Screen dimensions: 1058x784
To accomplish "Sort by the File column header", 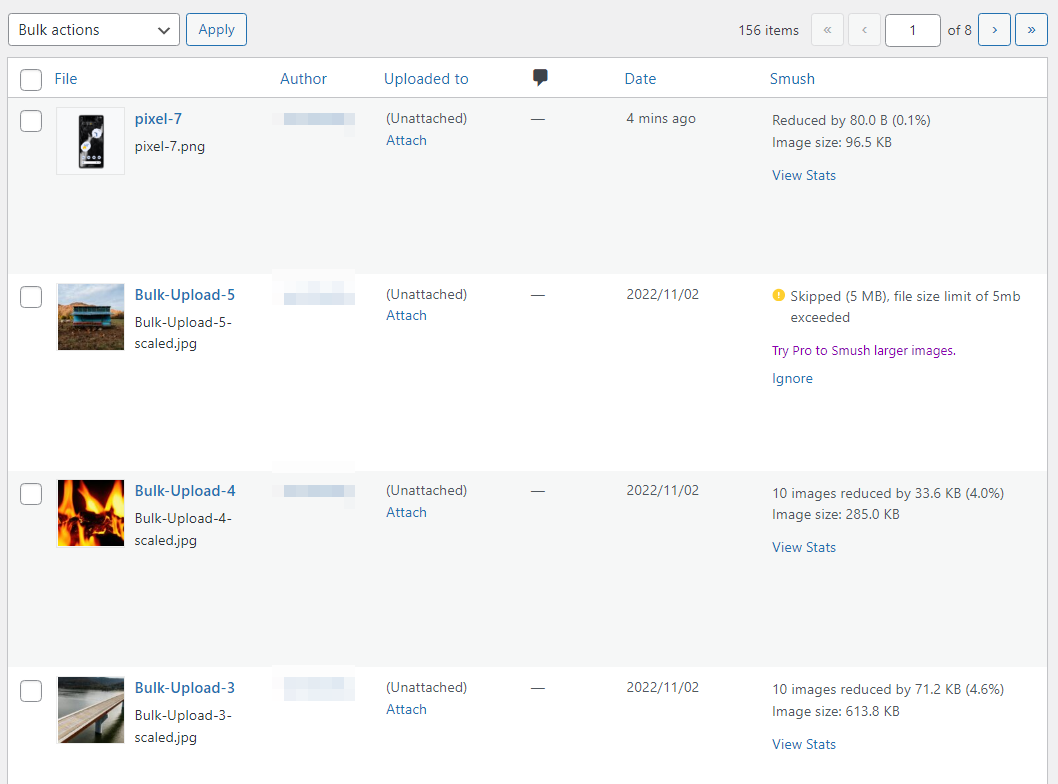I will tap(65, 79).
